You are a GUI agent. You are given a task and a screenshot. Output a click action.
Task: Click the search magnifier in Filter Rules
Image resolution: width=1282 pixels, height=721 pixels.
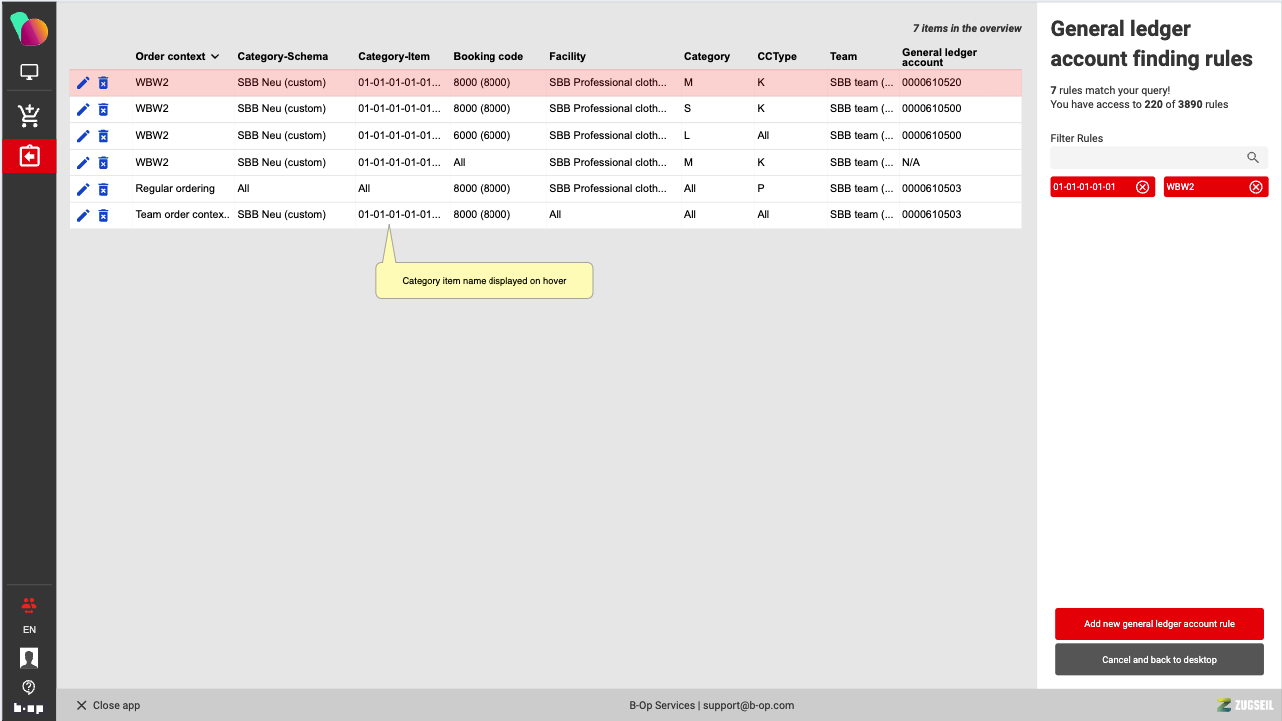pos(1252,158)
